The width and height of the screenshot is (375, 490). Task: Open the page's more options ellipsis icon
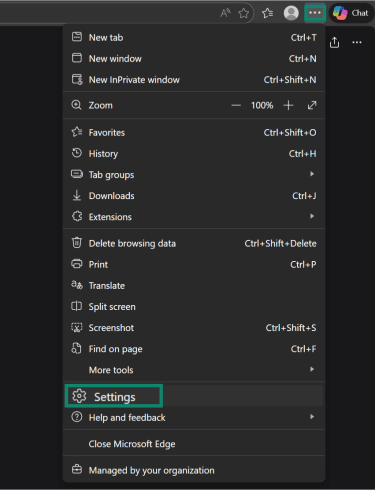(x=357, y=42)
